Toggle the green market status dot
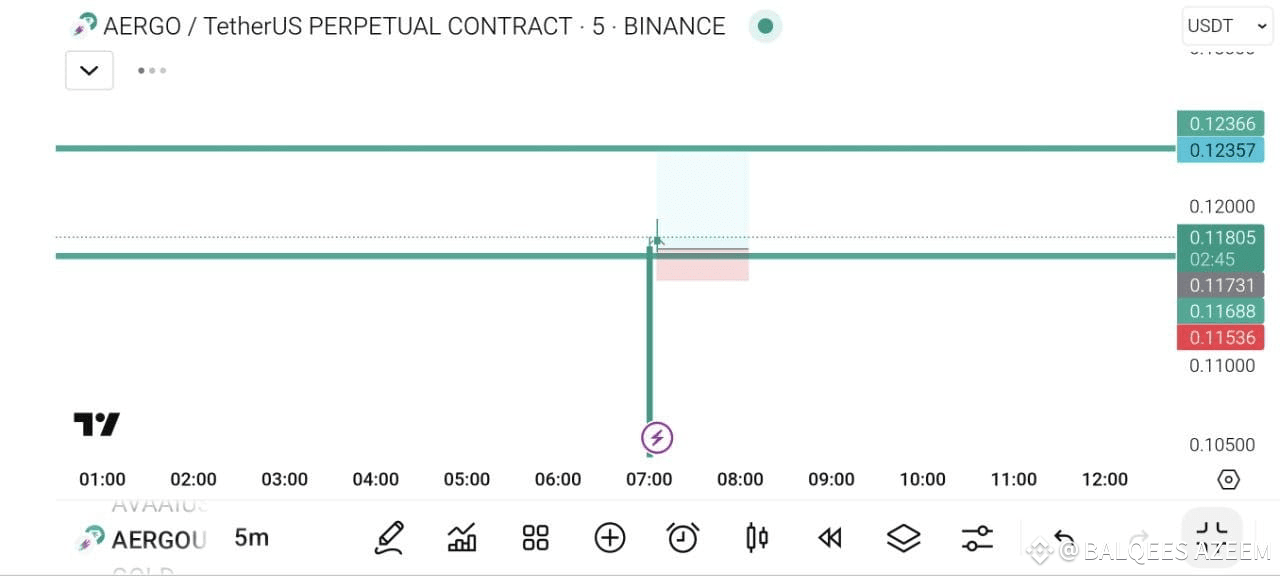 (765, 26)
